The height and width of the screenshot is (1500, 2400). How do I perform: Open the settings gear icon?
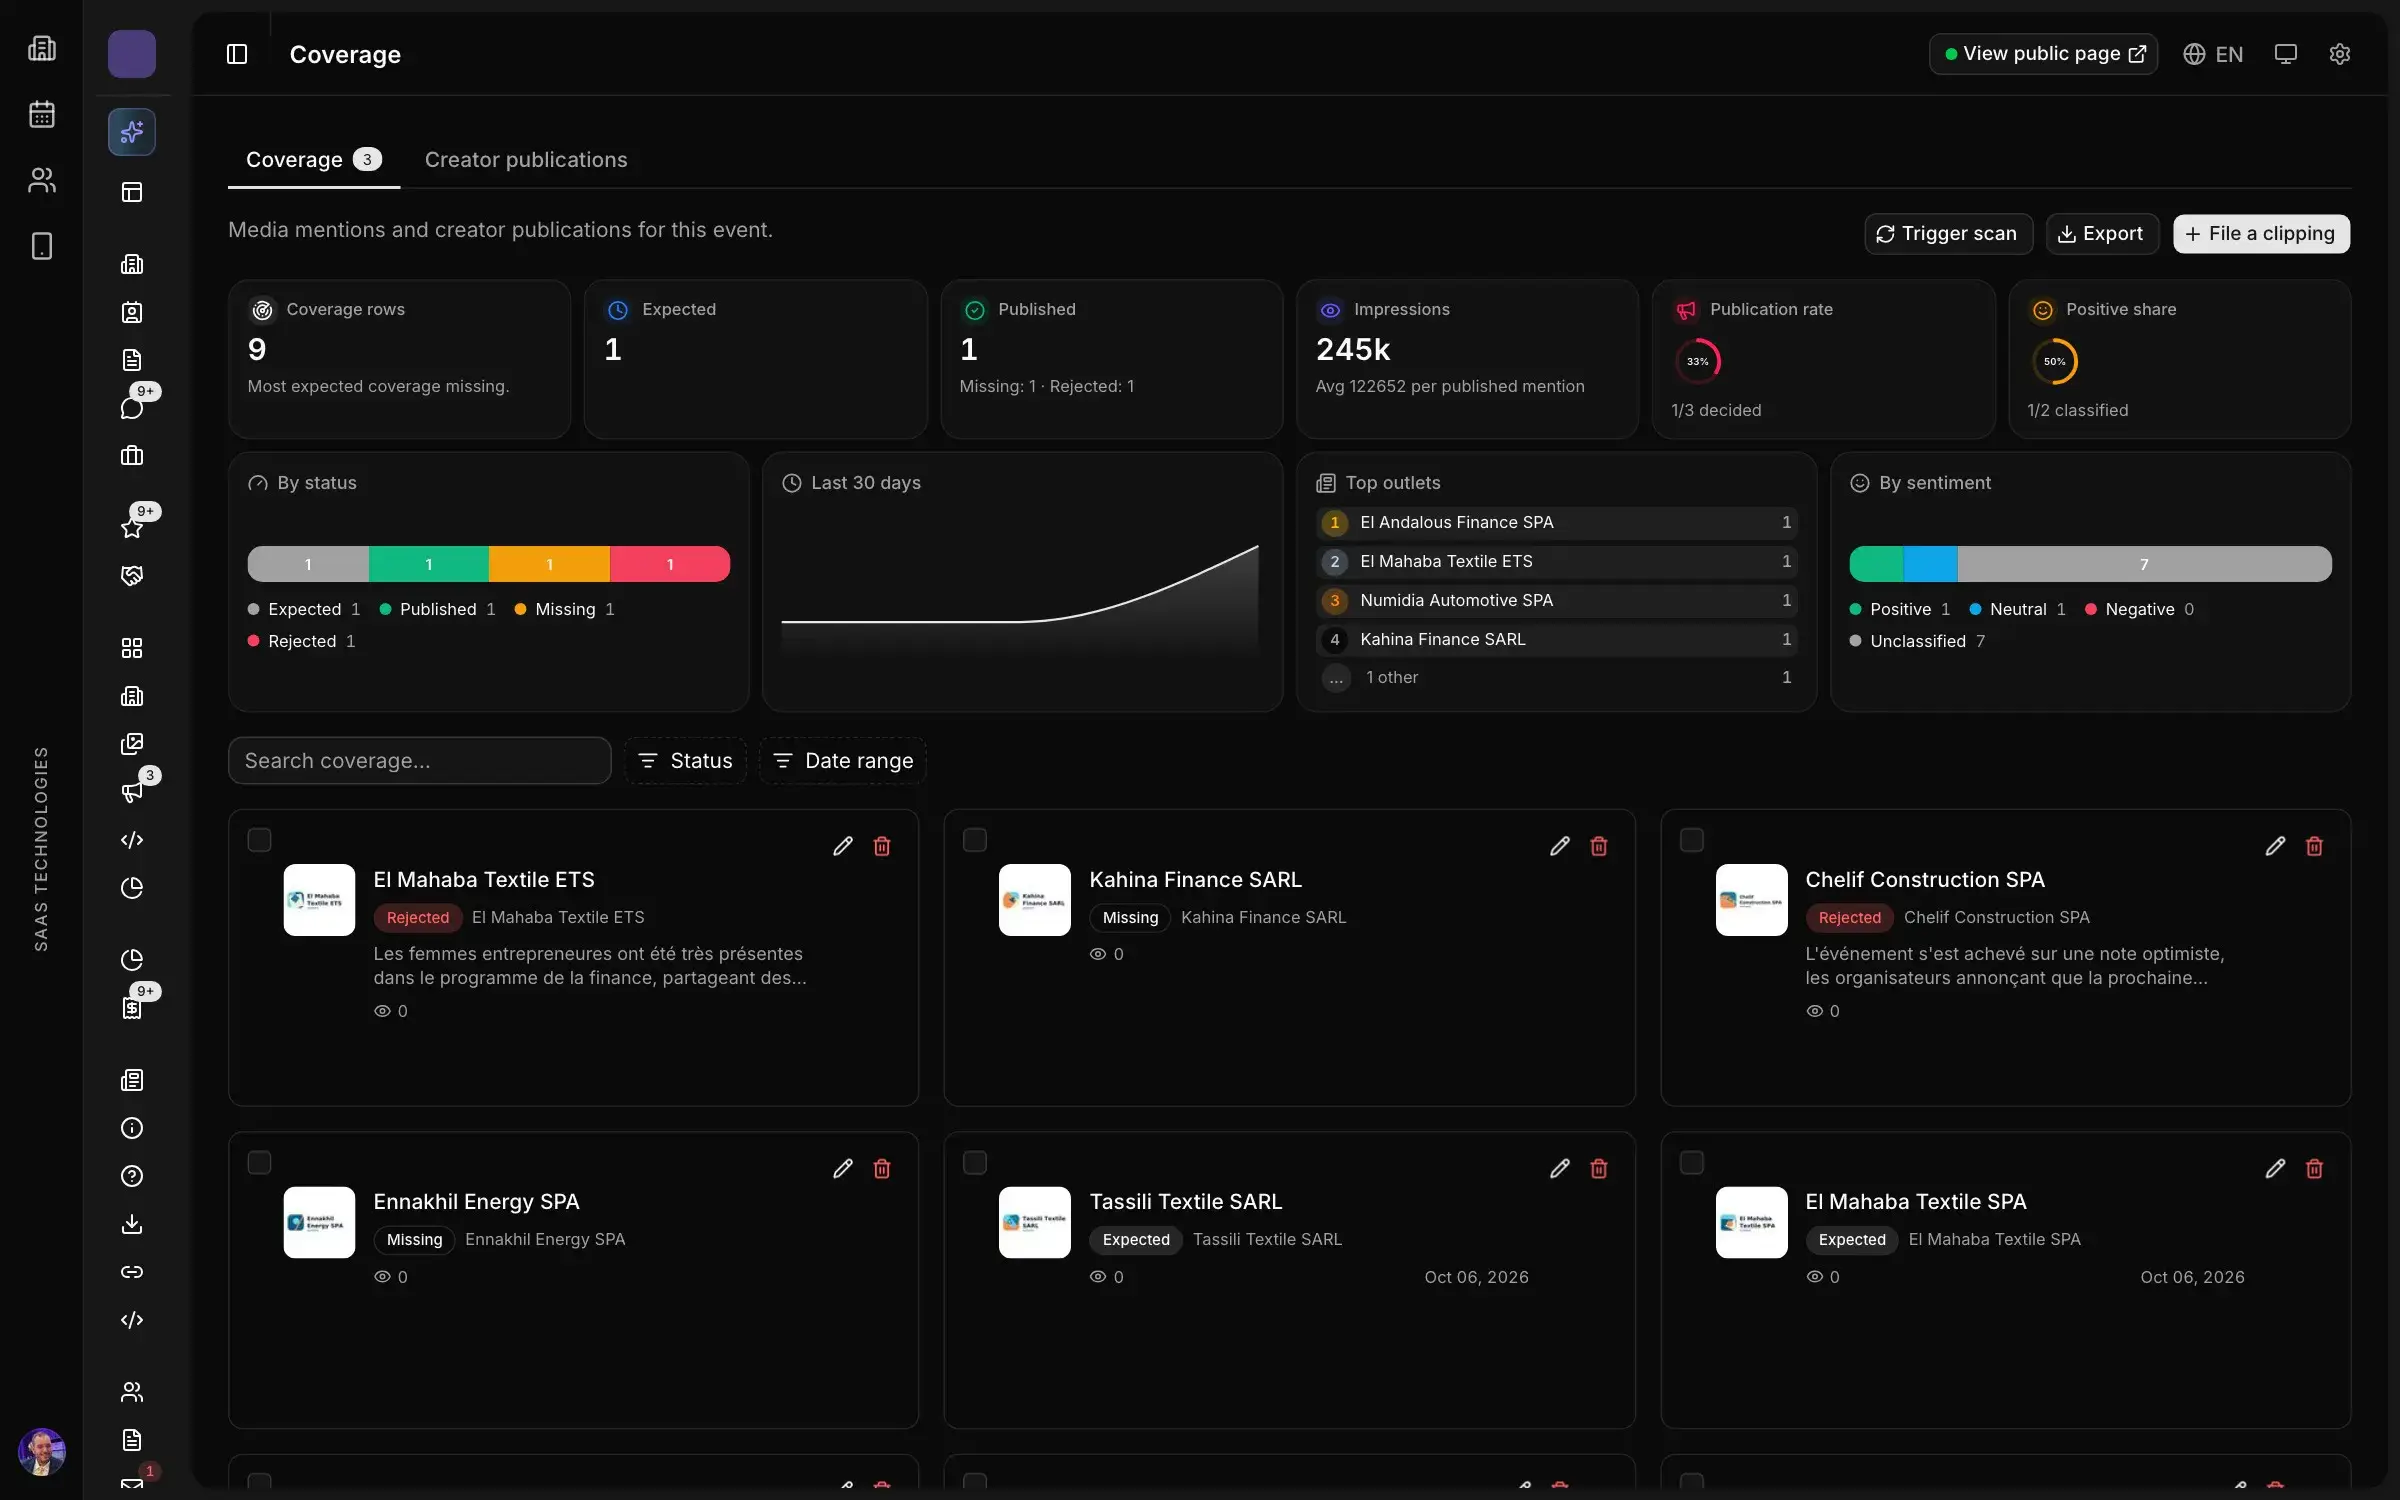[x=2339, y=54]
